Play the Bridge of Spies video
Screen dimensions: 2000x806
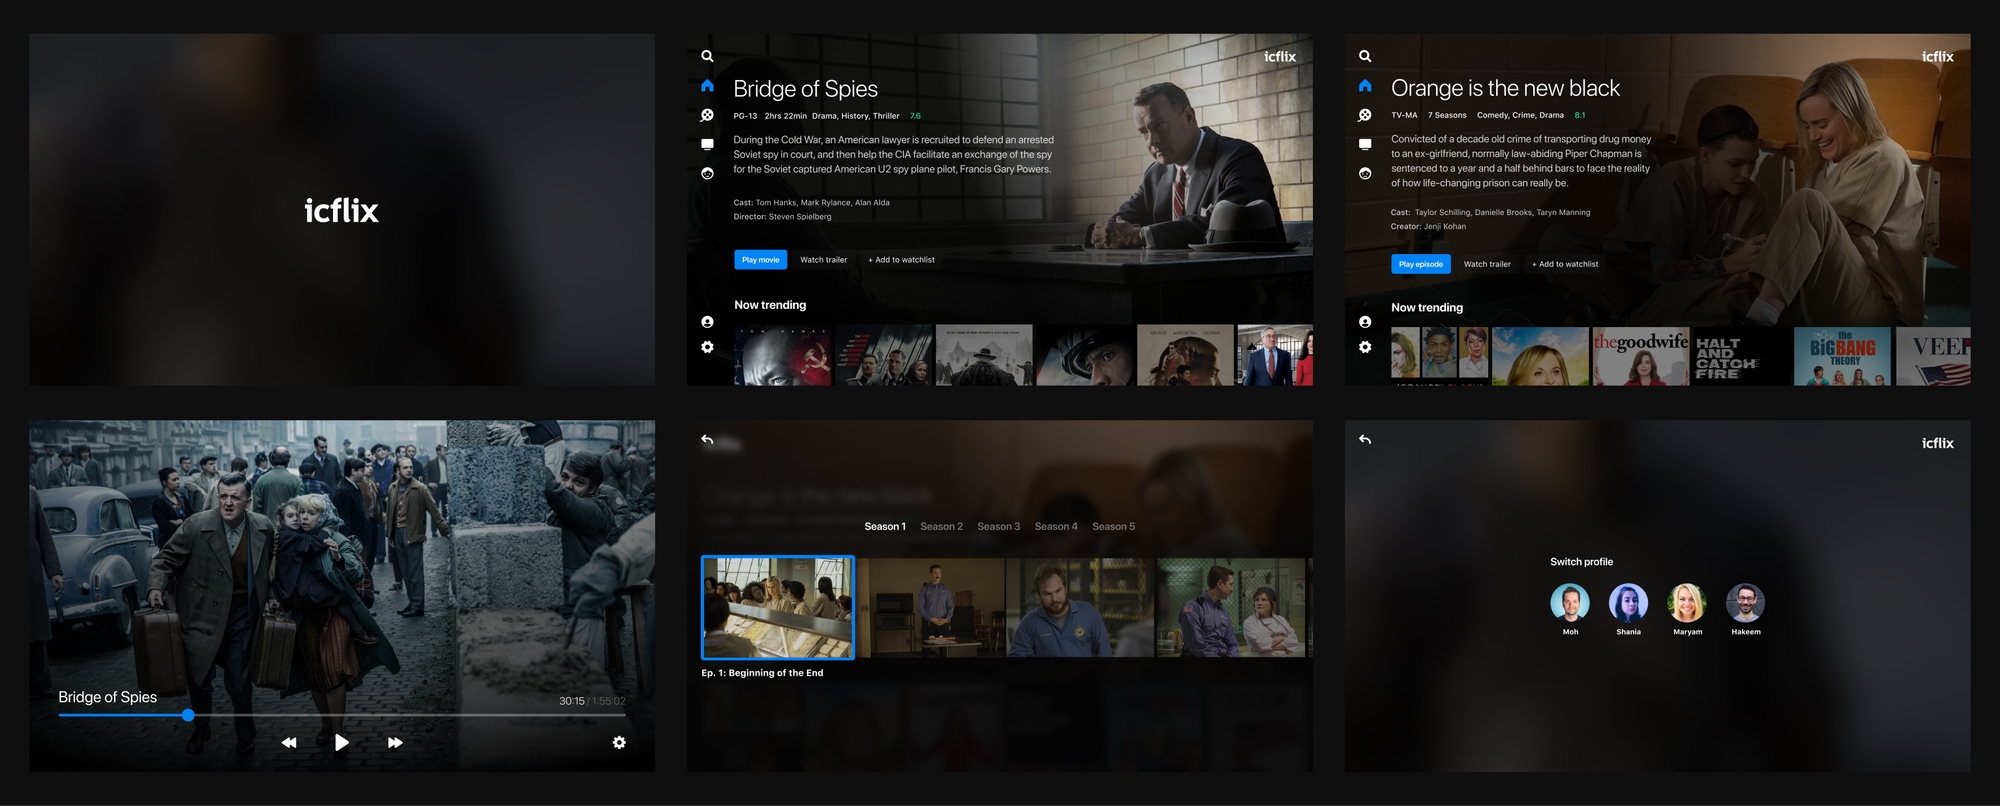click(342, 742)
